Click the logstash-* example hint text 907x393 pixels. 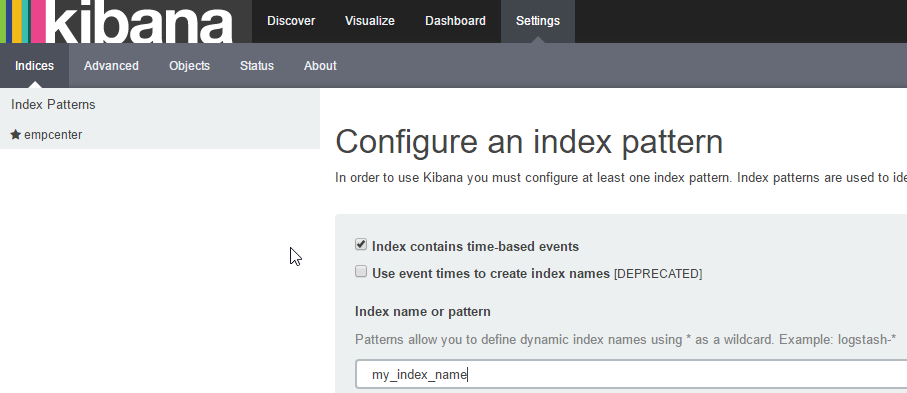pos(867,339)
